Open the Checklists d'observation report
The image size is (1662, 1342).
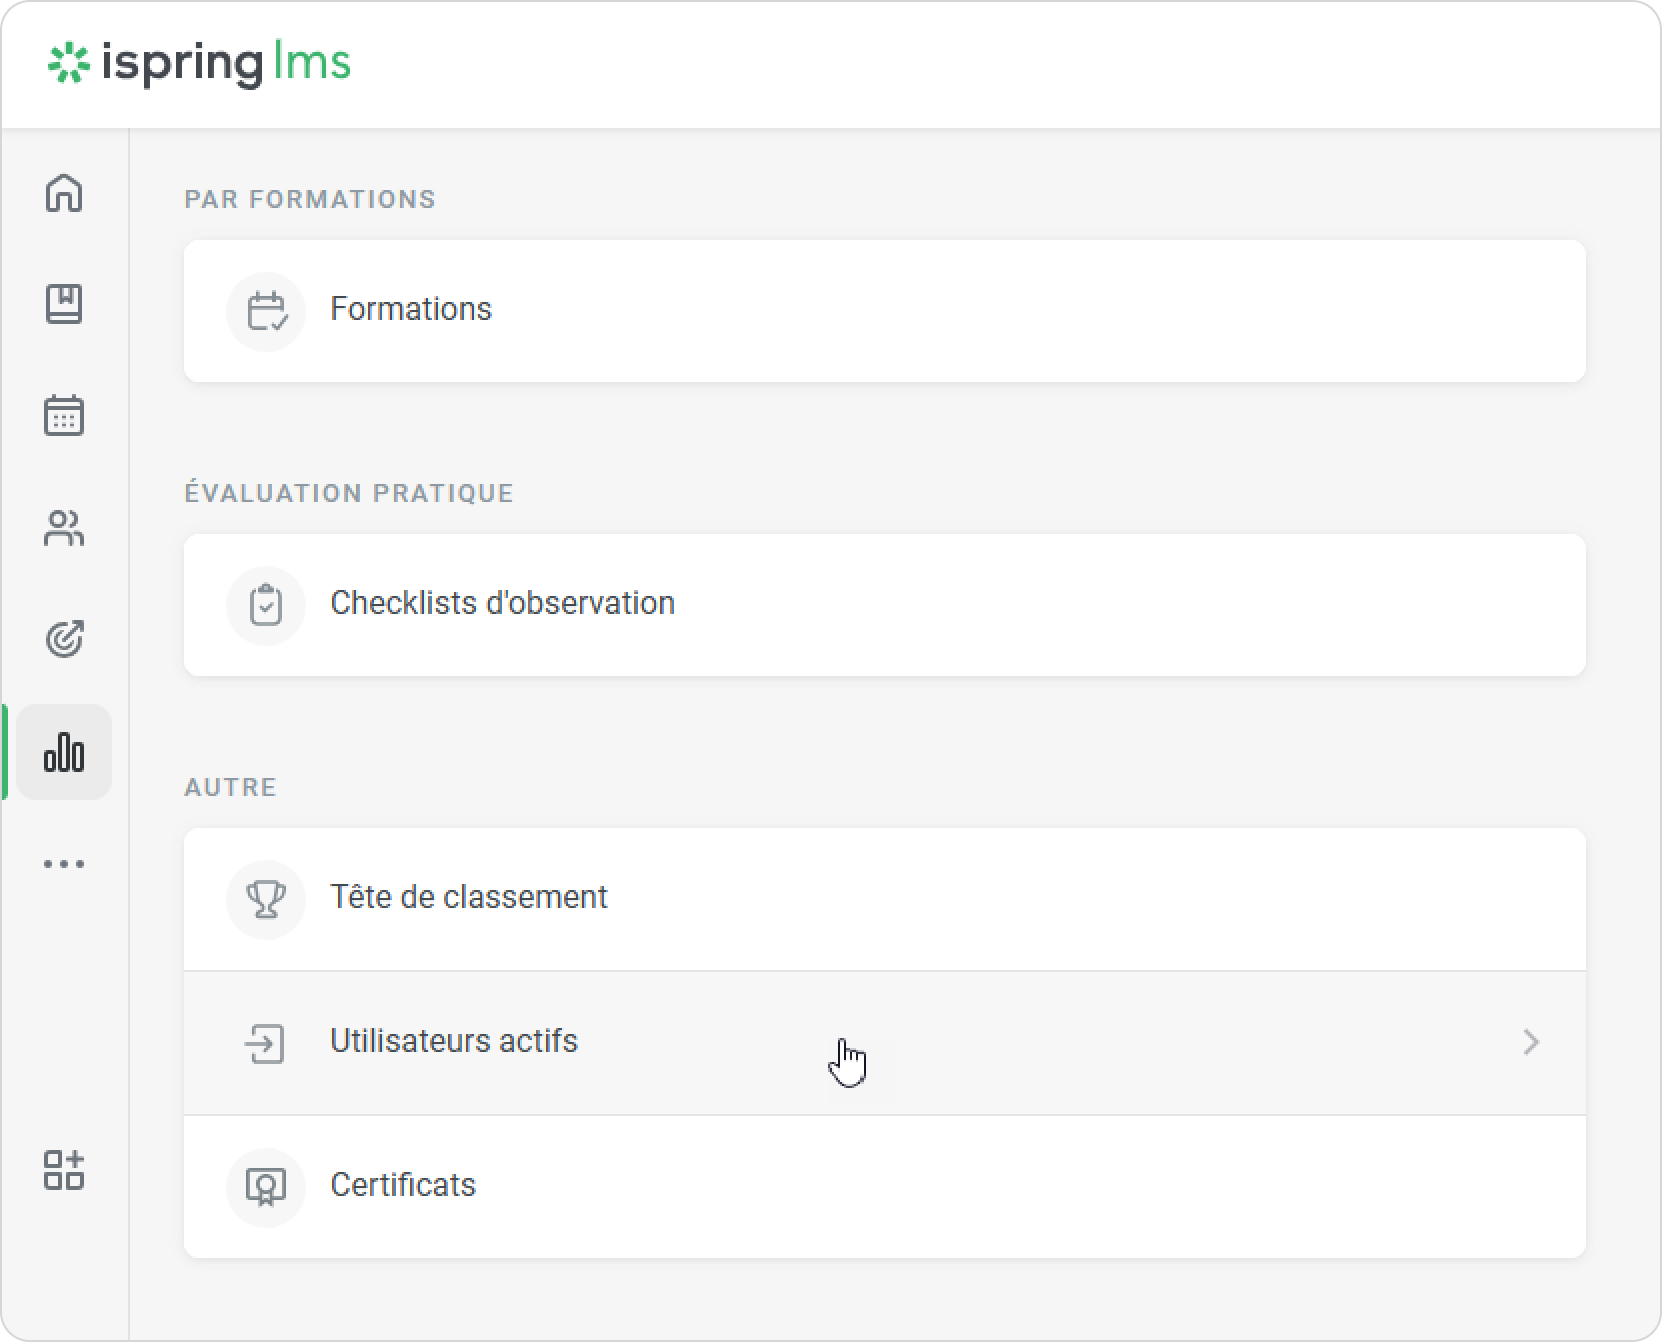tap(502, 603)
